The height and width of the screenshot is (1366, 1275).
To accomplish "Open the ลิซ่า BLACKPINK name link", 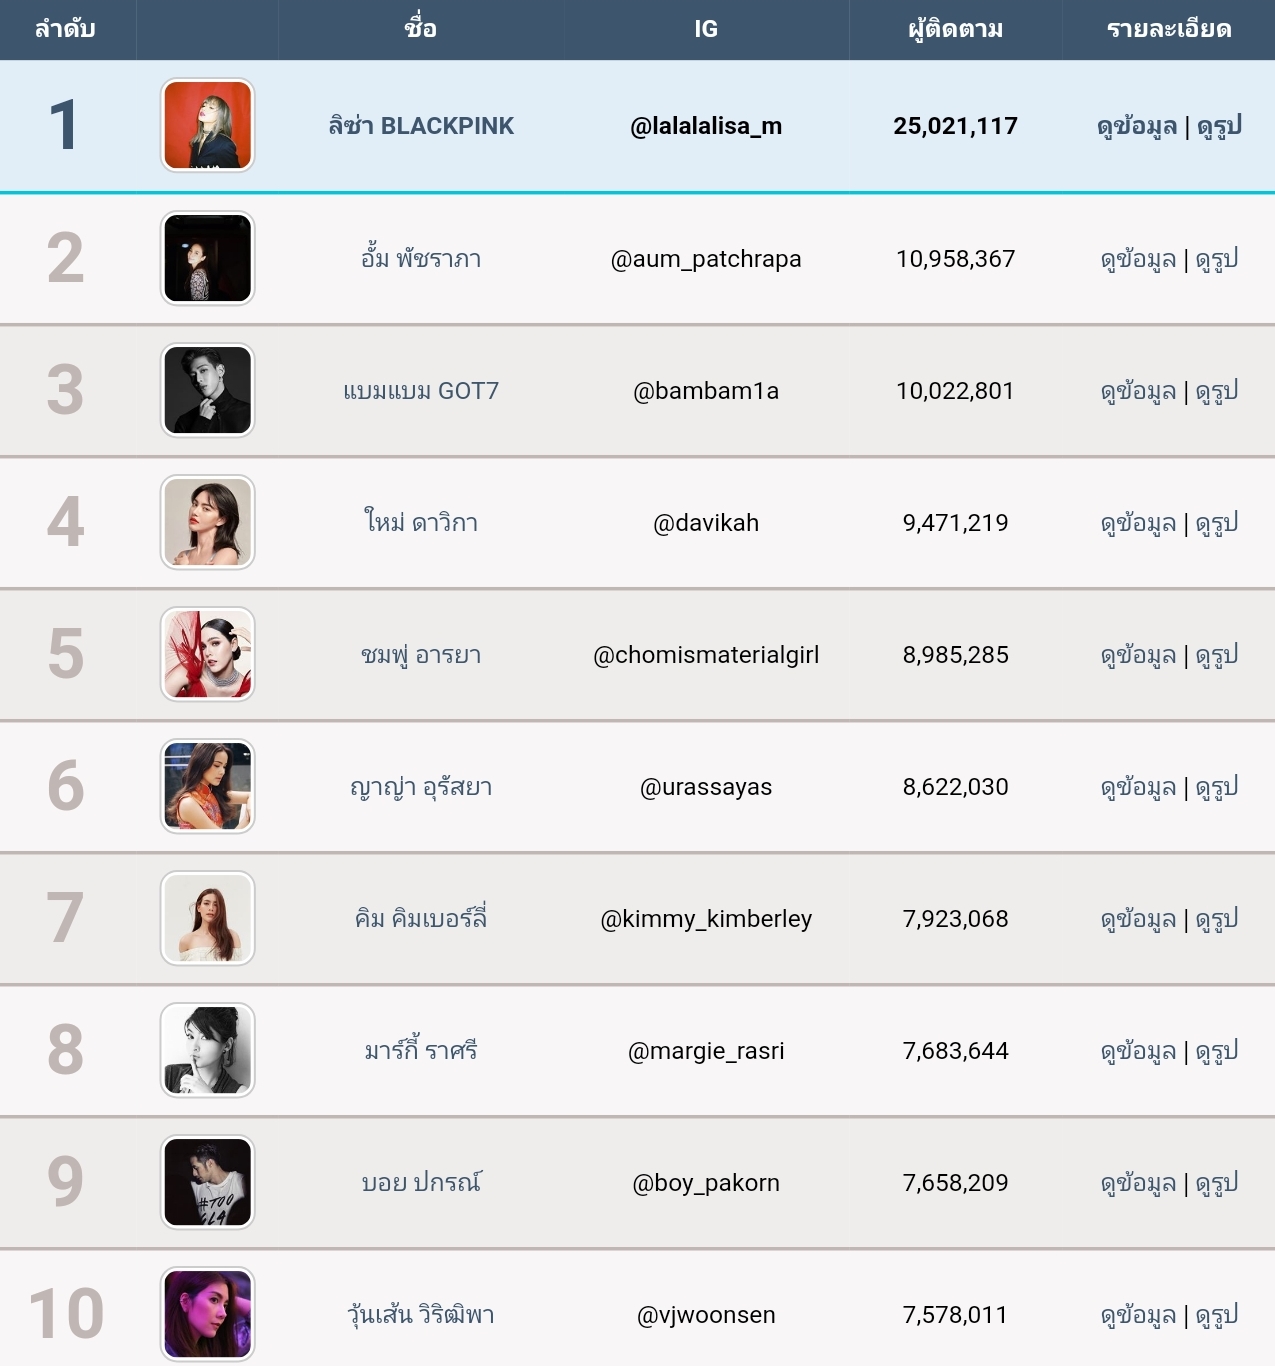I will (421, 126).
